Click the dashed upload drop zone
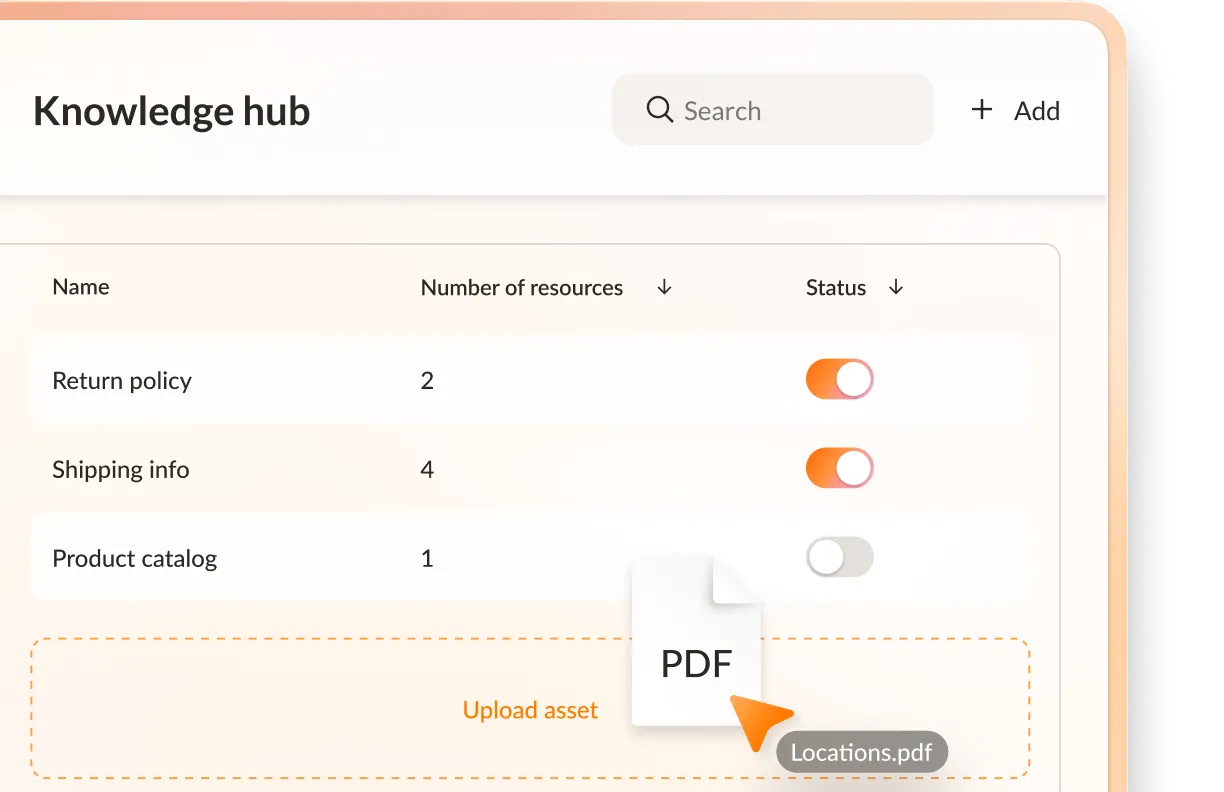 coord(300,707)
